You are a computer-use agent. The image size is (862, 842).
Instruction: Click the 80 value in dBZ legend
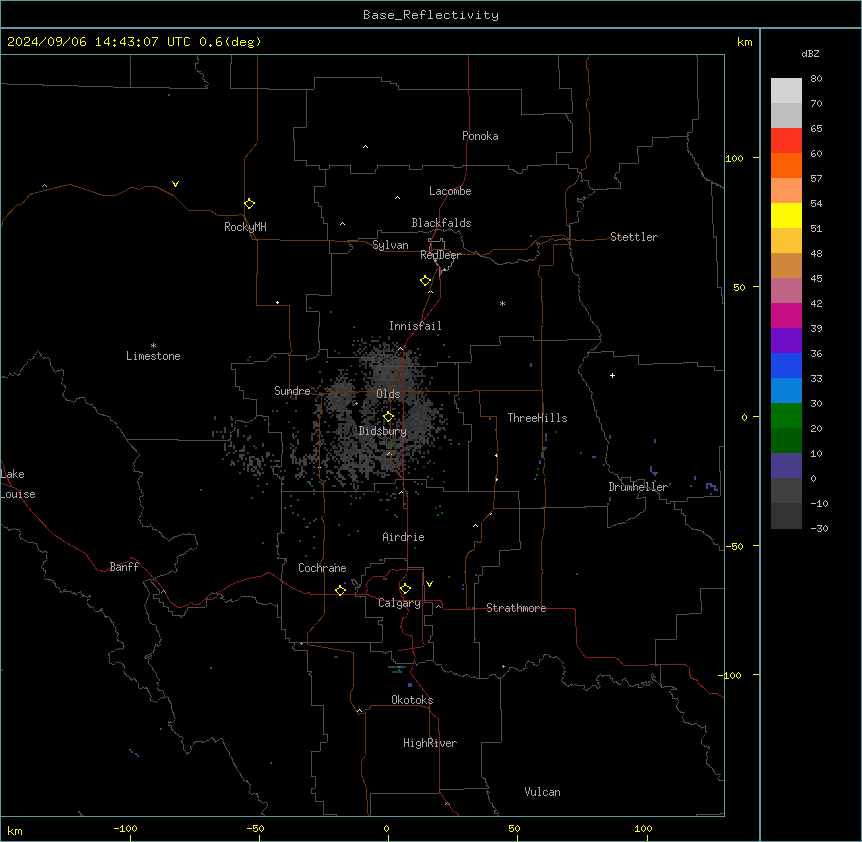816,79
